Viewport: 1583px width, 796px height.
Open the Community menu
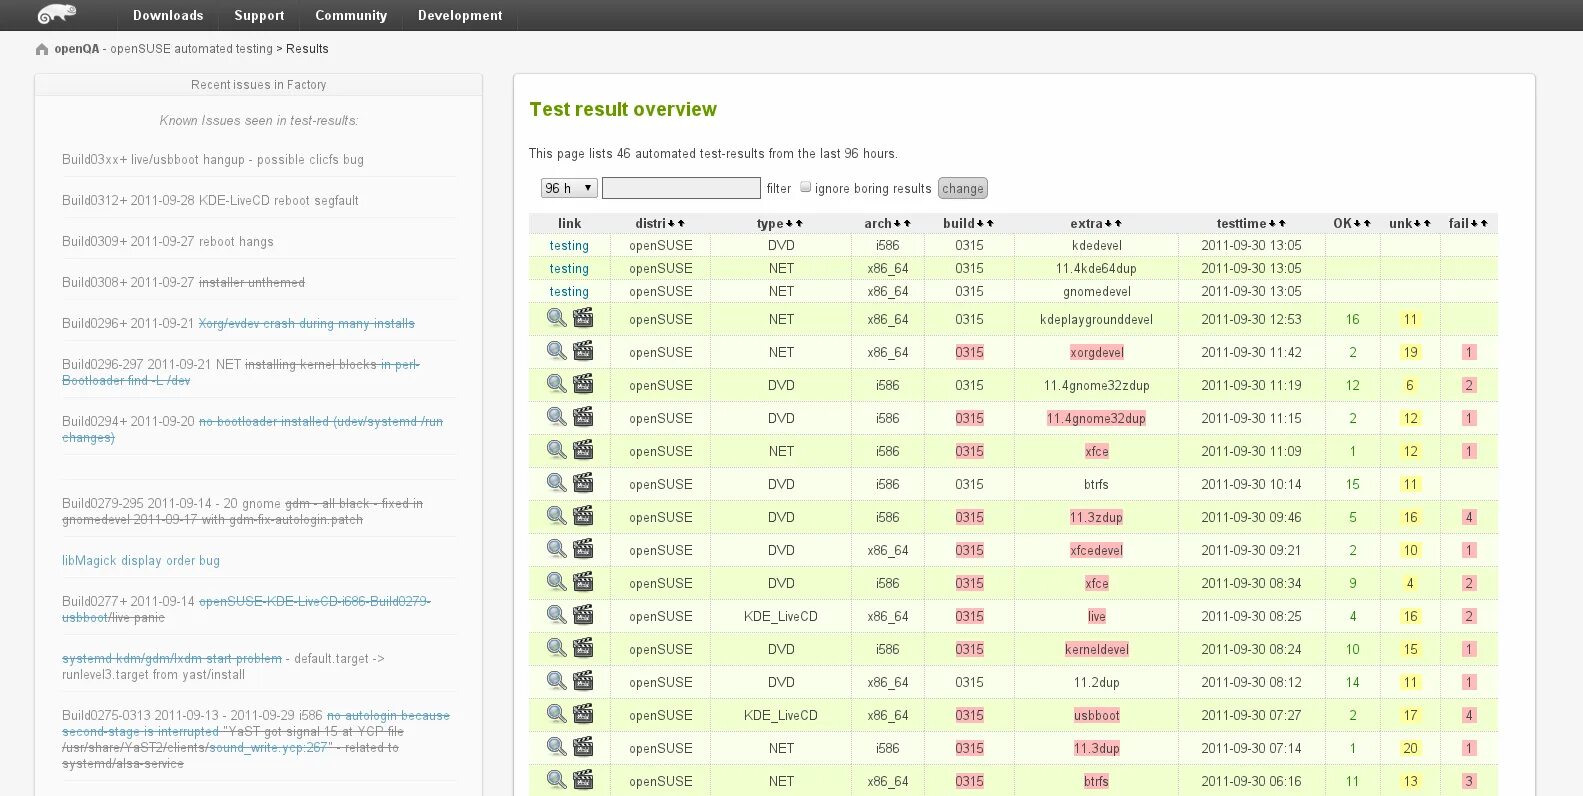coord(351,15)
